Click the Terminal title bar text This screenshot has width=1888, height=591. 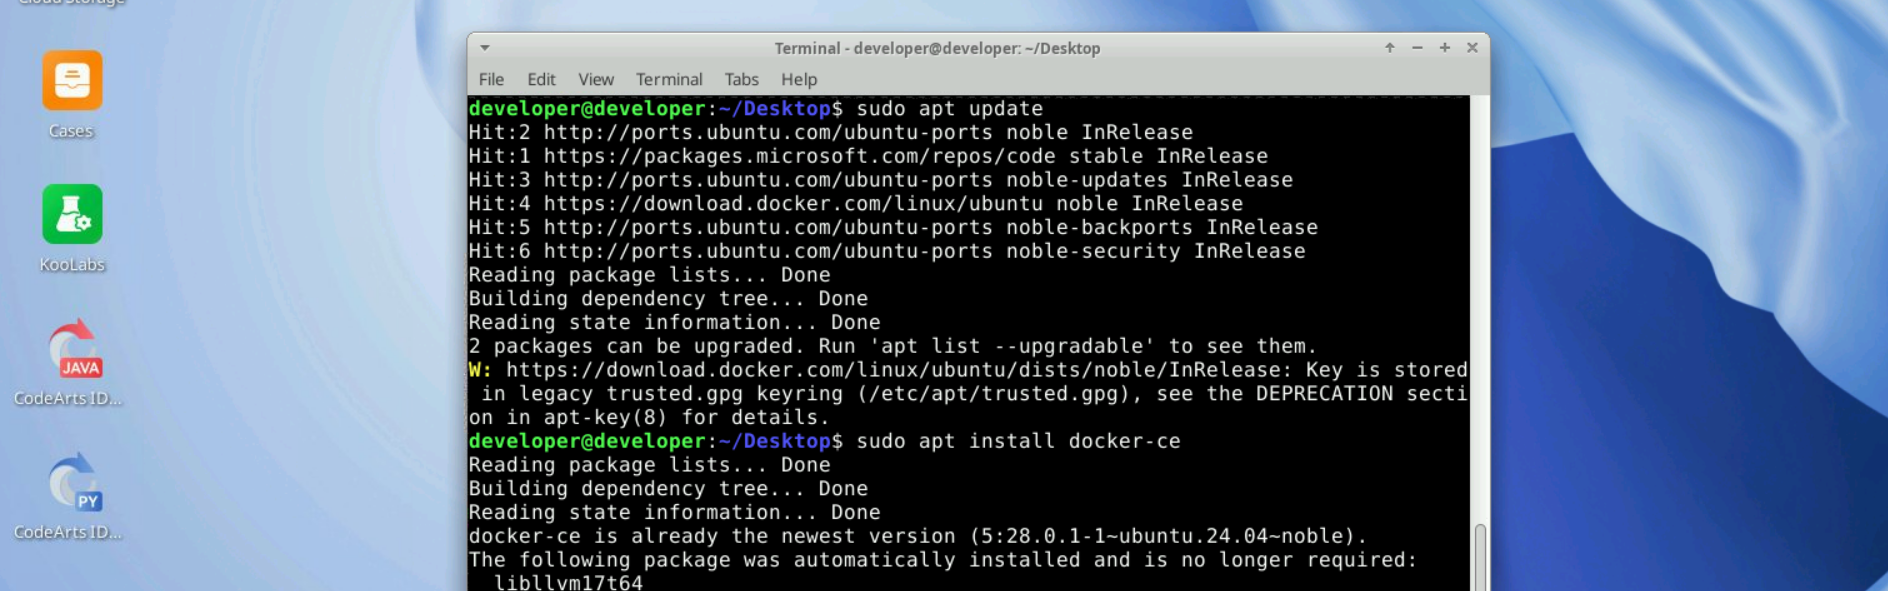pos(937,48)
